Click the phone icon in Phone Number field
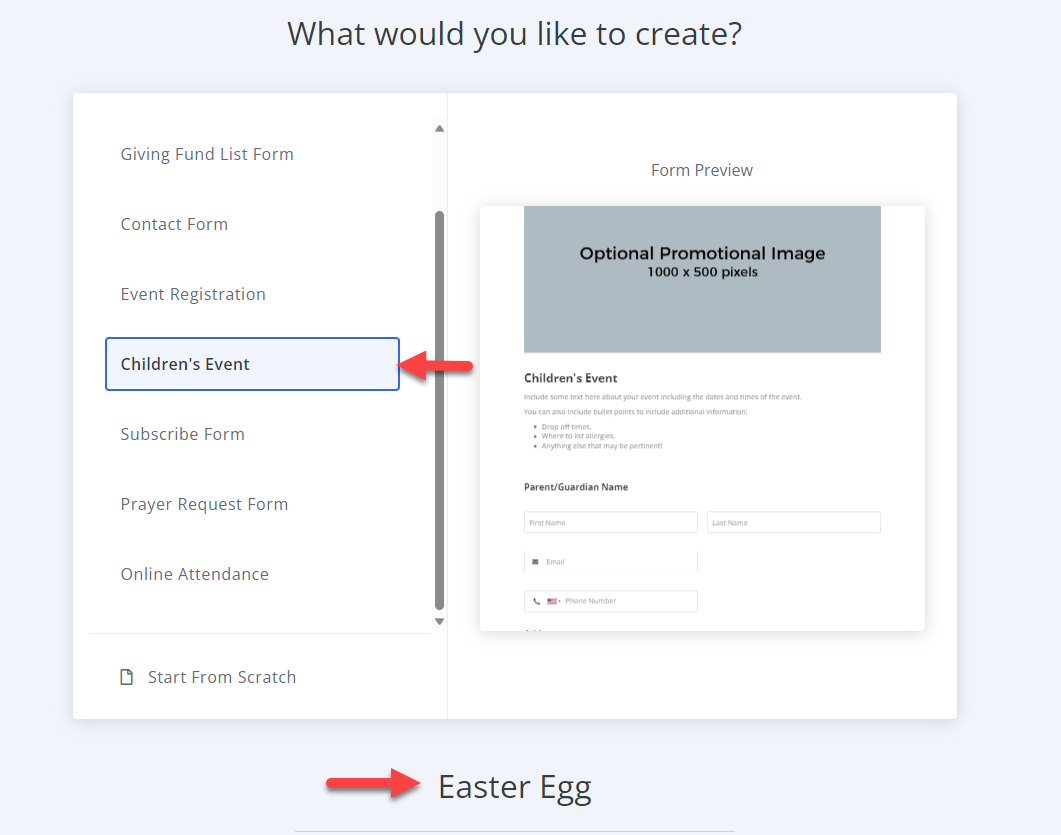 [537, 601]
